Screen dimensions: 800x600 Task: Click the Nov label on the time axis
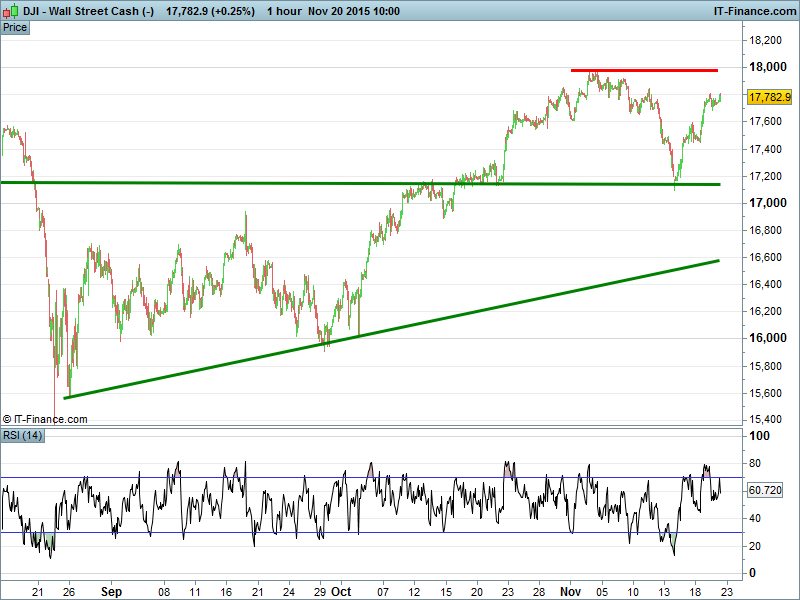tap(572, 591)
